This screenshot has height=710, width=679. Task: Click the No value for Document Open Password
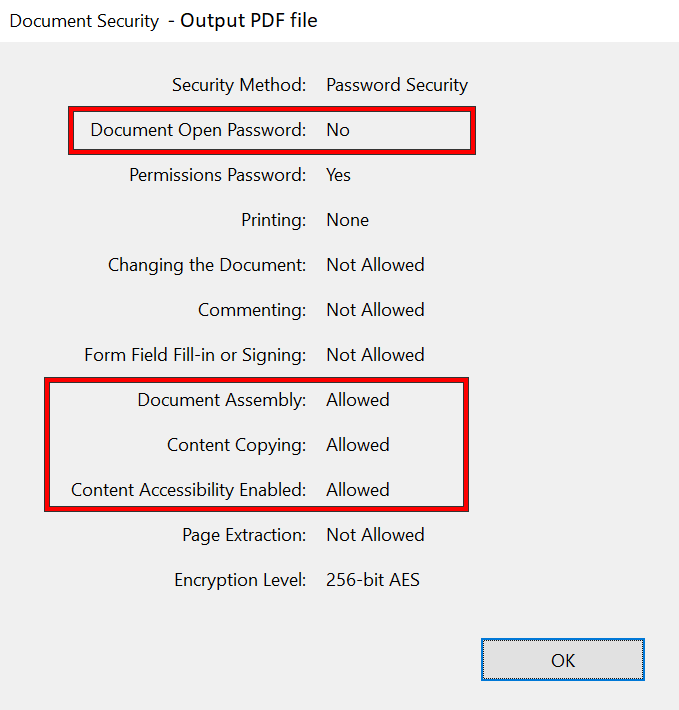(x=338, y=130)
